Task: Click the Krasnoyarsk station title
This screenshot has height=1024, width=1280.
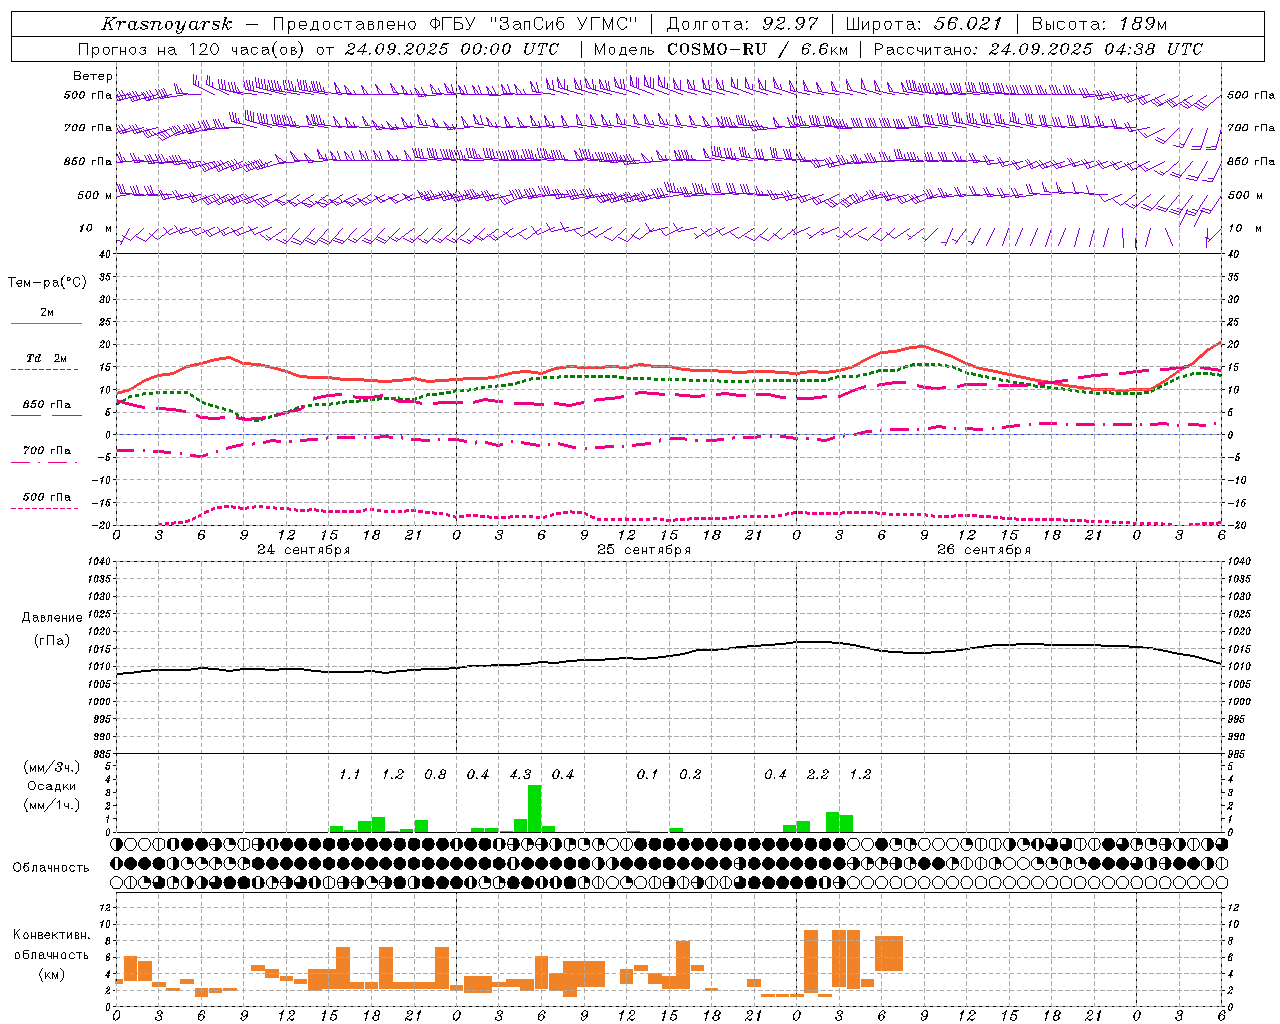Action: pyautogui.click(x=167, y=24)
